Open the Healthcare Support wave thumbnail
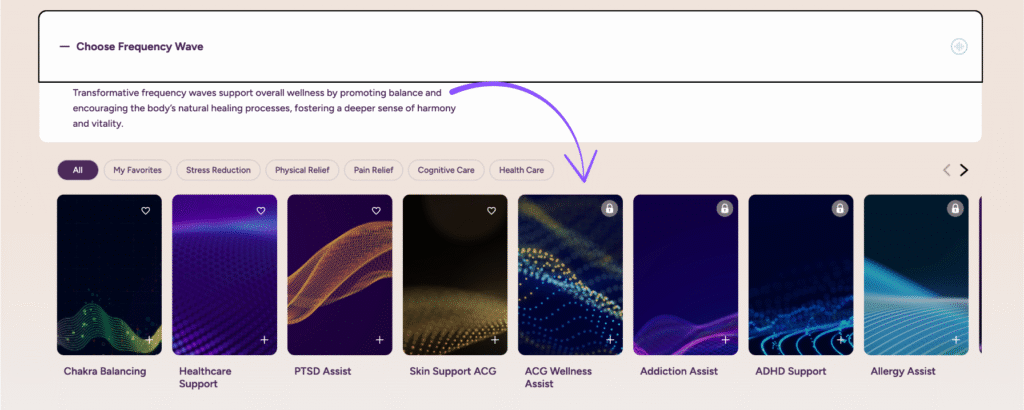 [224, 275]
